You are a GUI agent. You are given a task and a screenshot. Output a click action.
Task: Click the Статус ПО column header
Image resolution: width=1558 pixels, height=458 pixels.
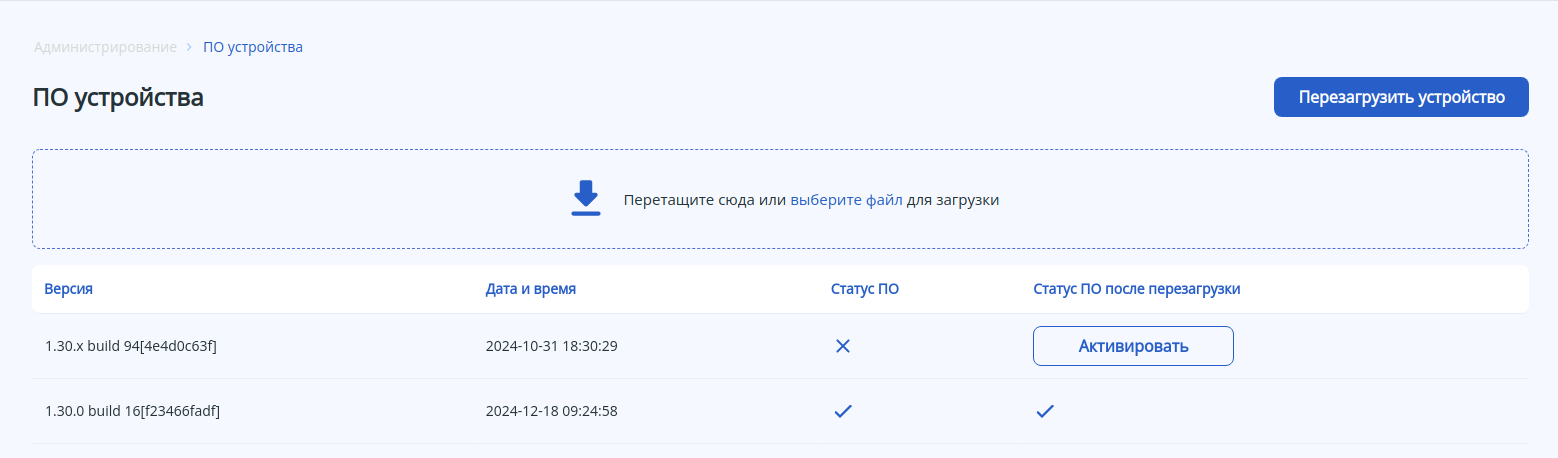point(865,289)
